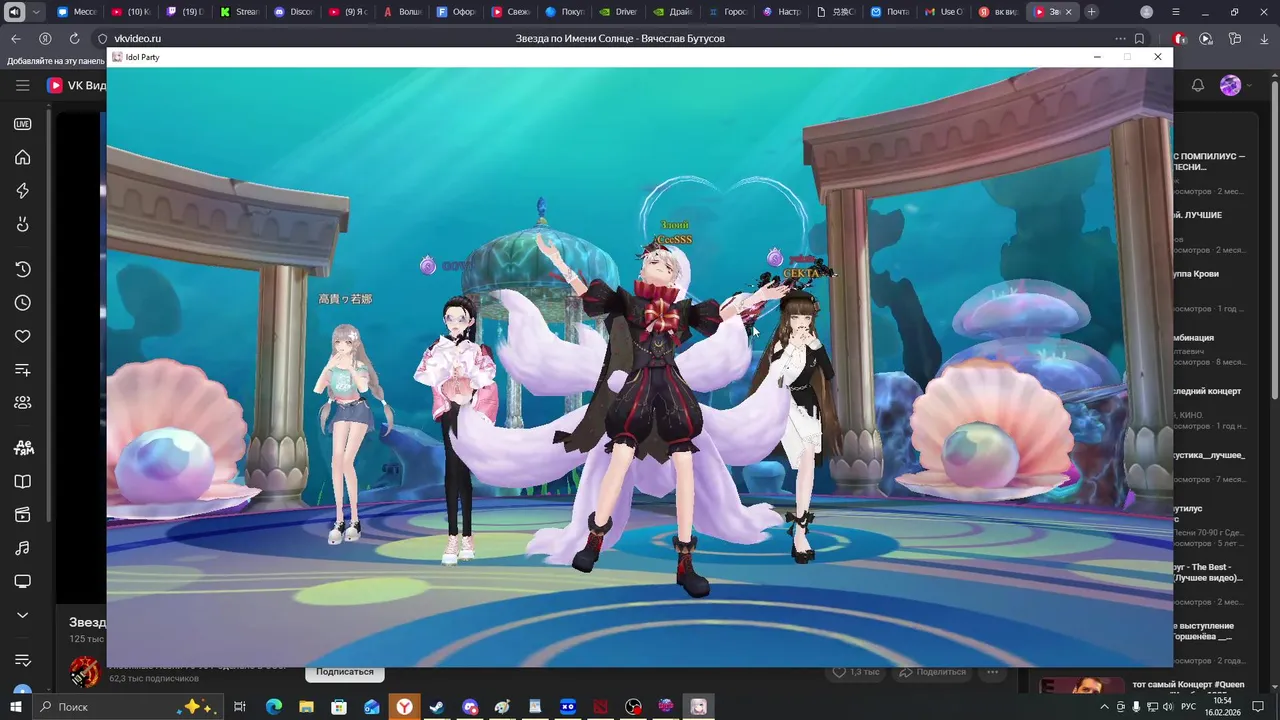Open the volume control in system tray
Viewport: 1280px width, 720px height.
click(x=1168, y=707)
